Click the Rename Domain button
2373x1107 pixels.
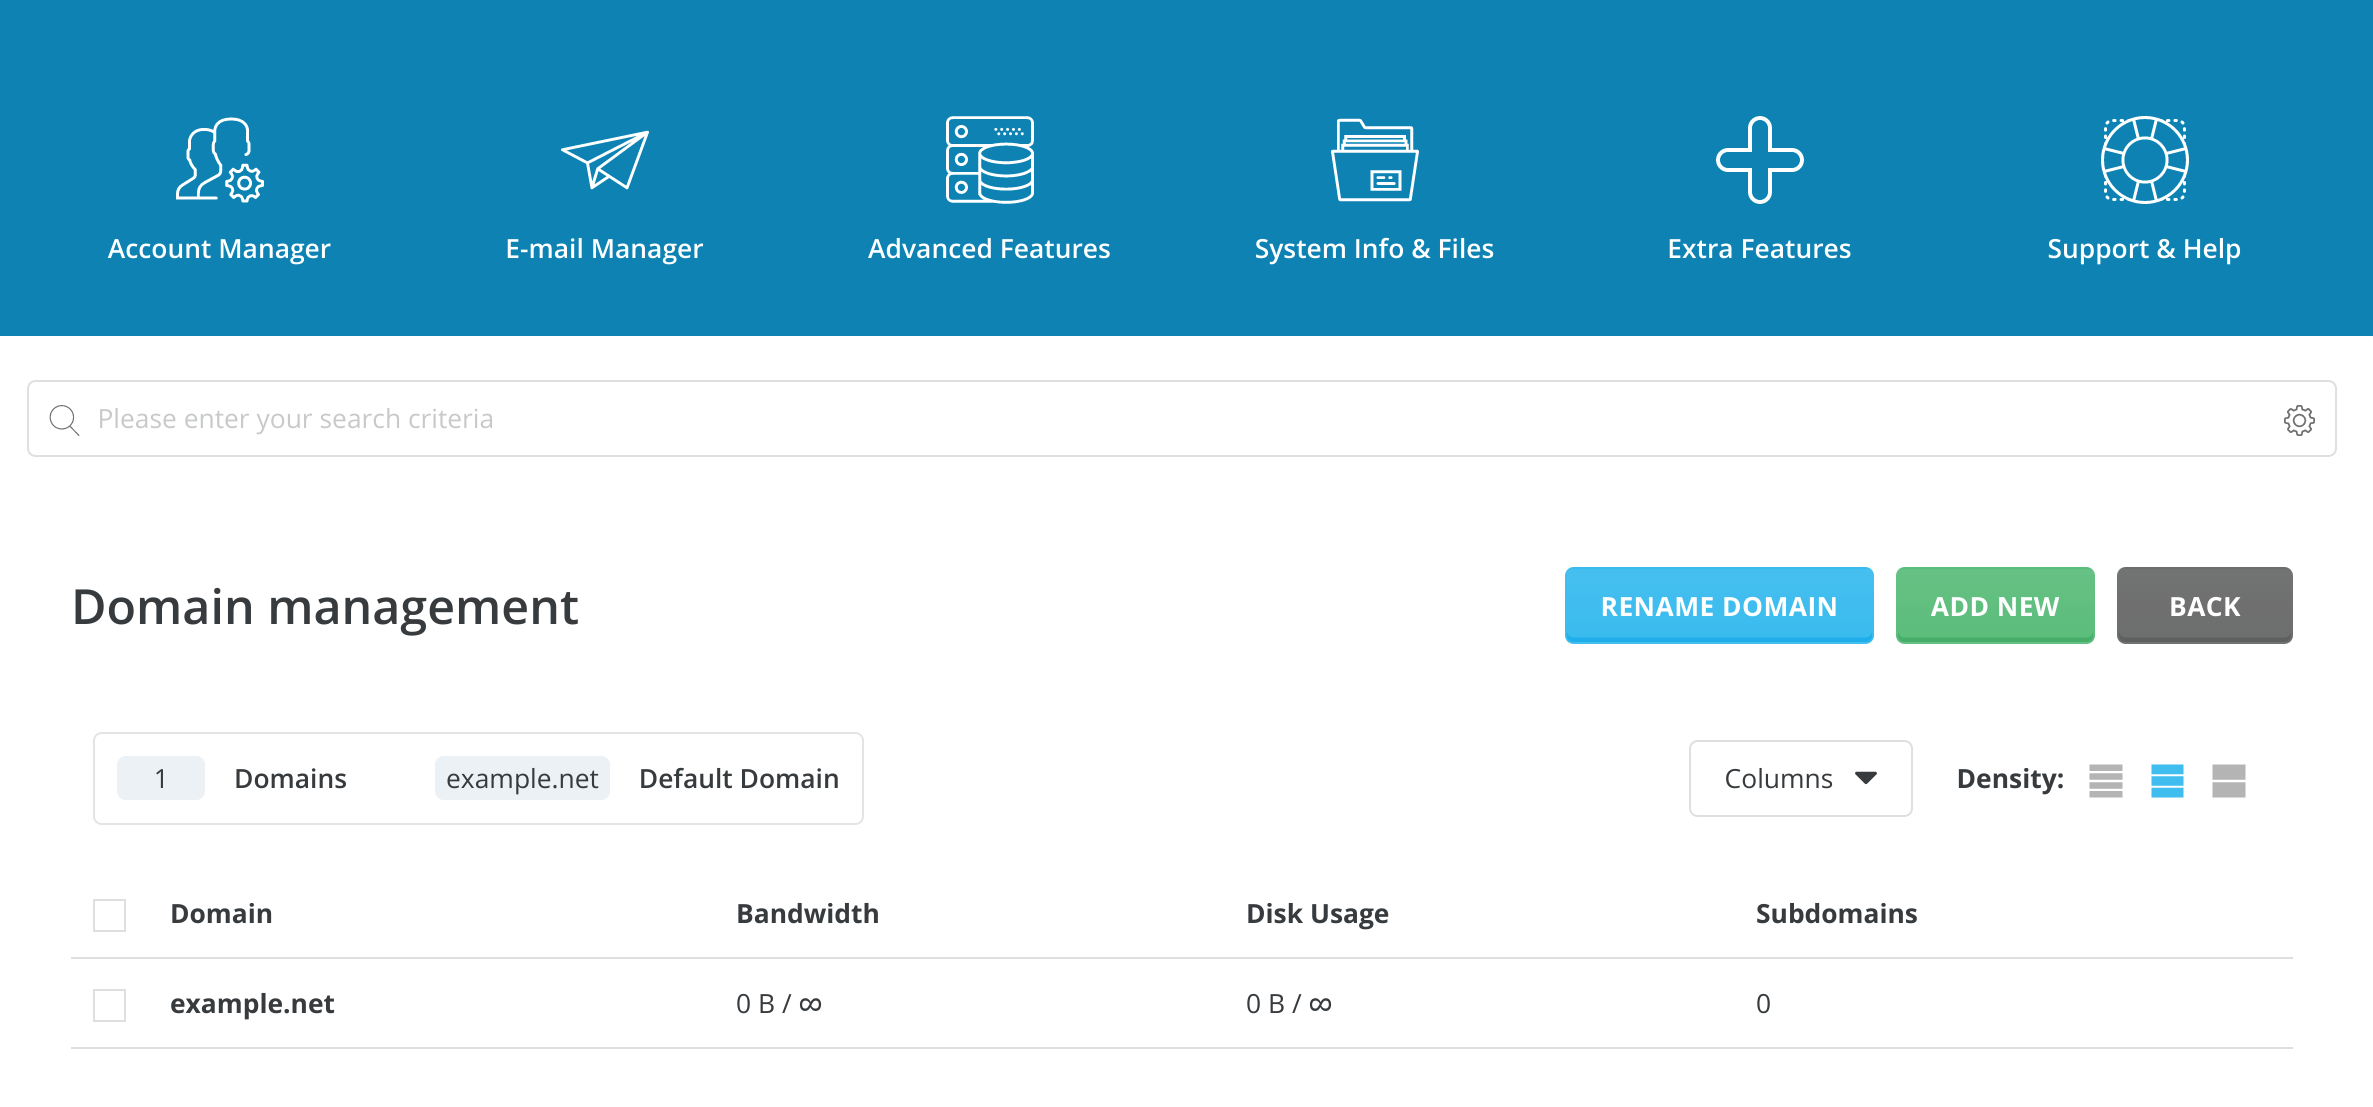1718,606
